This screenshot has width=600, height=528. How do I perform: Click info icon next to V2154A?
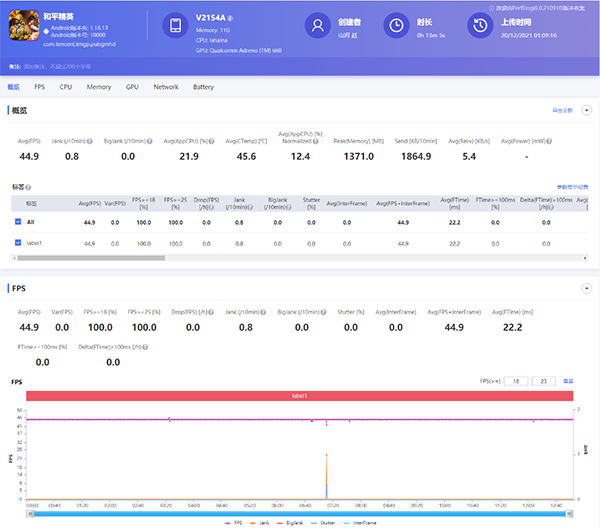click(x=231, y=18)
